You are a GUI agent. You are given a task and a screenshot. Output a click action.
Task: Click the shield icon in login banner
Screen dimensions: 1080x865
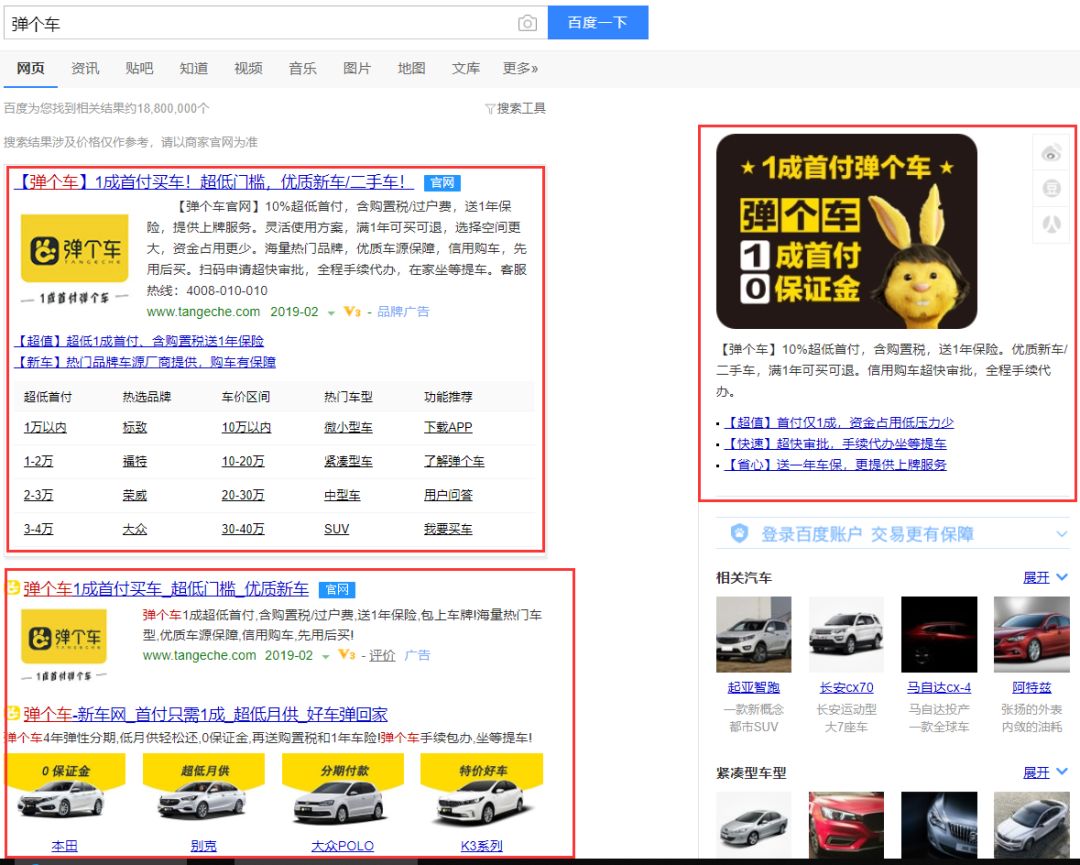[739, 534]
